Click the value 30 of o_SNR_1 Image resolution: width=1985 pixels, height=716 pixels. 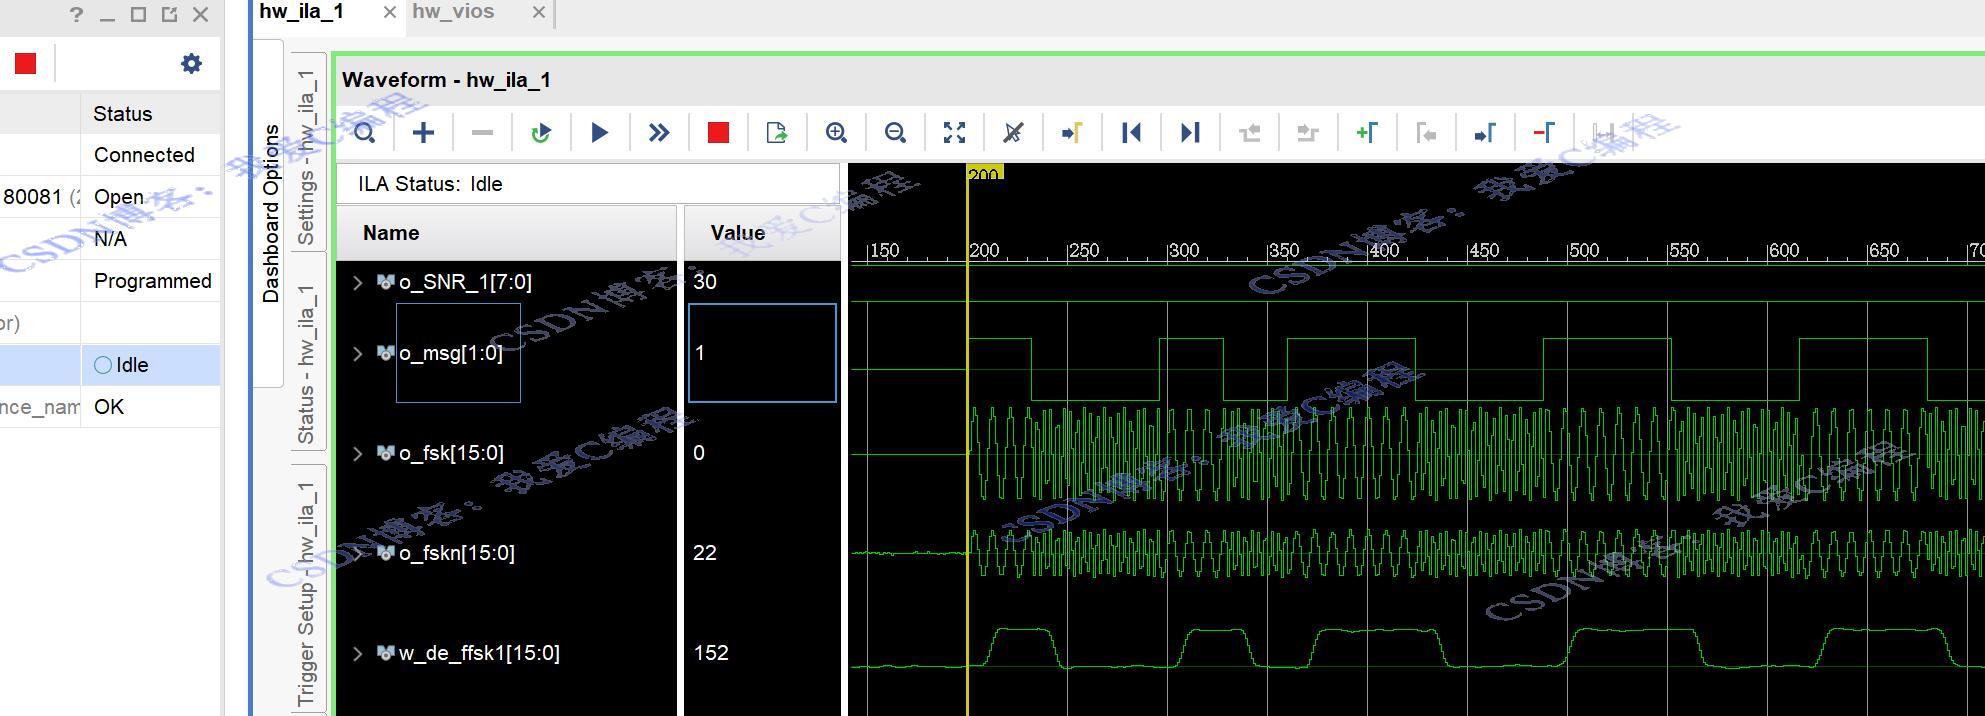(705, 282)
